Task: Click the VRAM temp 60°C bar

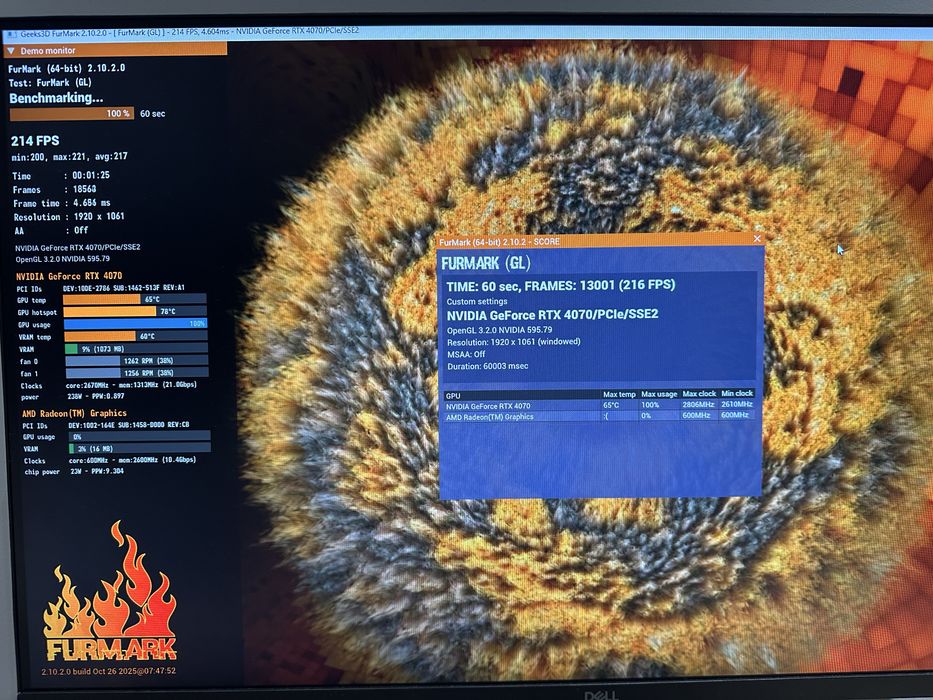Action: click(x=136, y=336)
